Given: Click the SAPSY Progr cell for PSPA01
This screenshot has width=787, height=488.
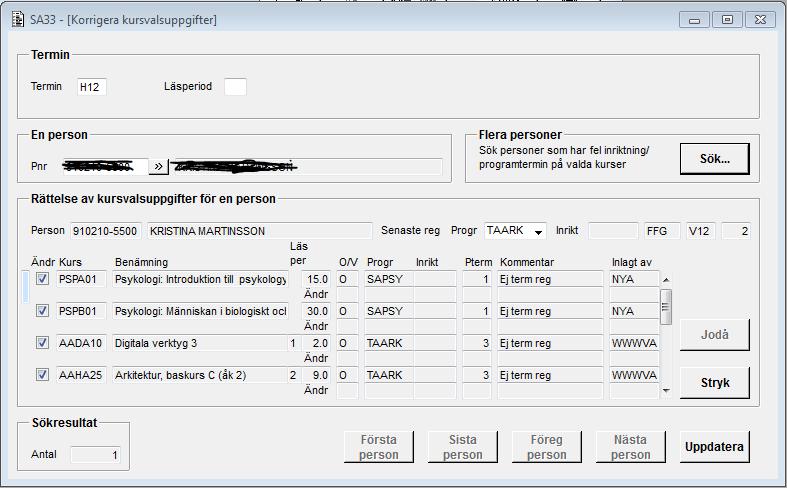Looking at the screenshot, I should pos(388,279).
